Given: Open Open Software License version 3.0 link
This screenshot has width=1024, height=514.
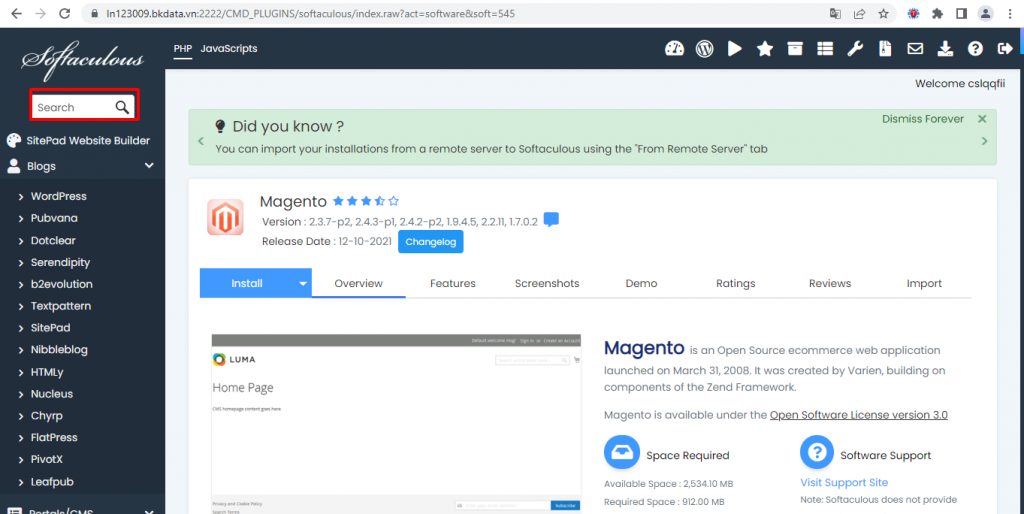Looking at the screenshot, I should (859, 415).
